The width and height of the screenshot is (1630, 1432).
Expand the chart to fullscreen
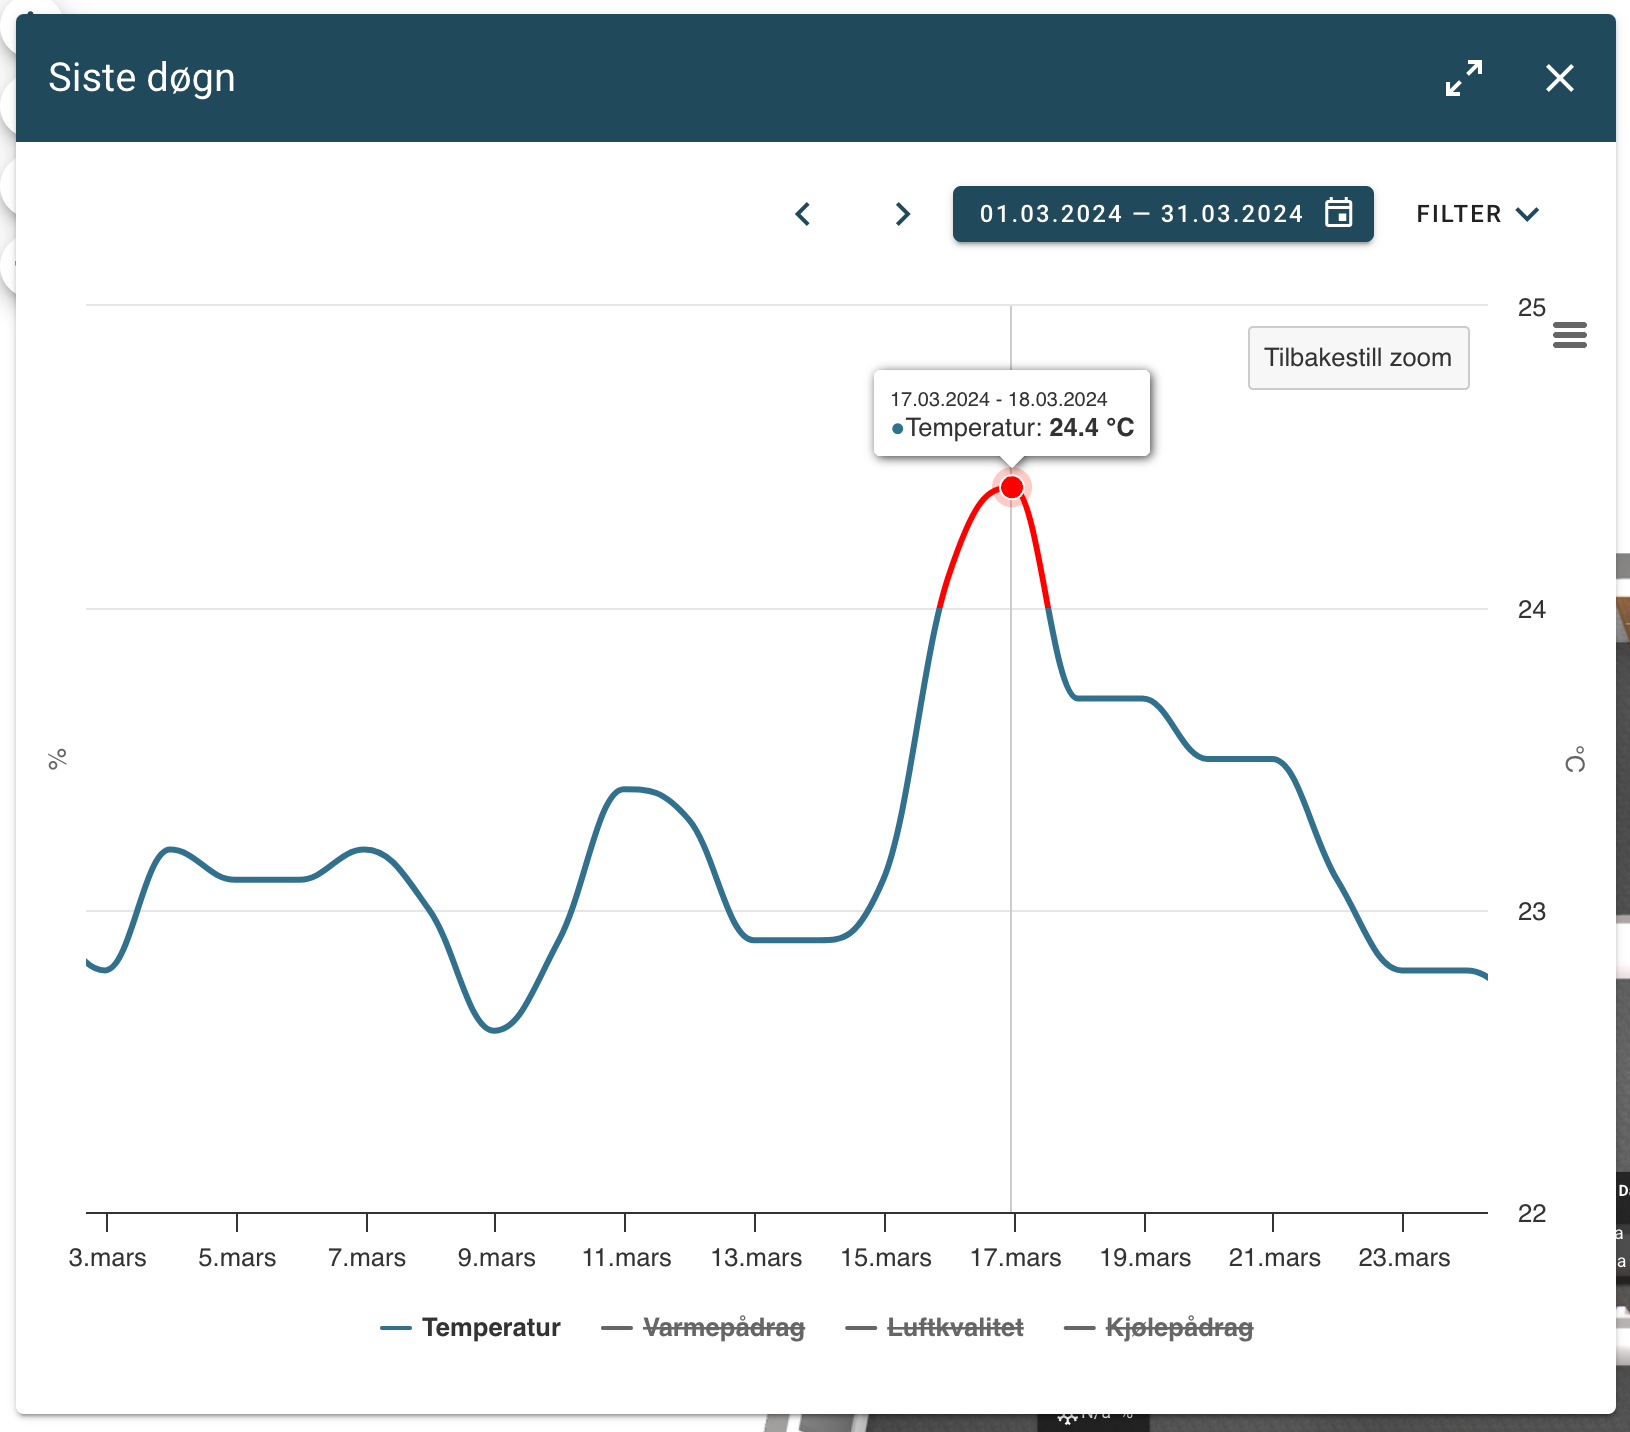tap(1464, 78)
